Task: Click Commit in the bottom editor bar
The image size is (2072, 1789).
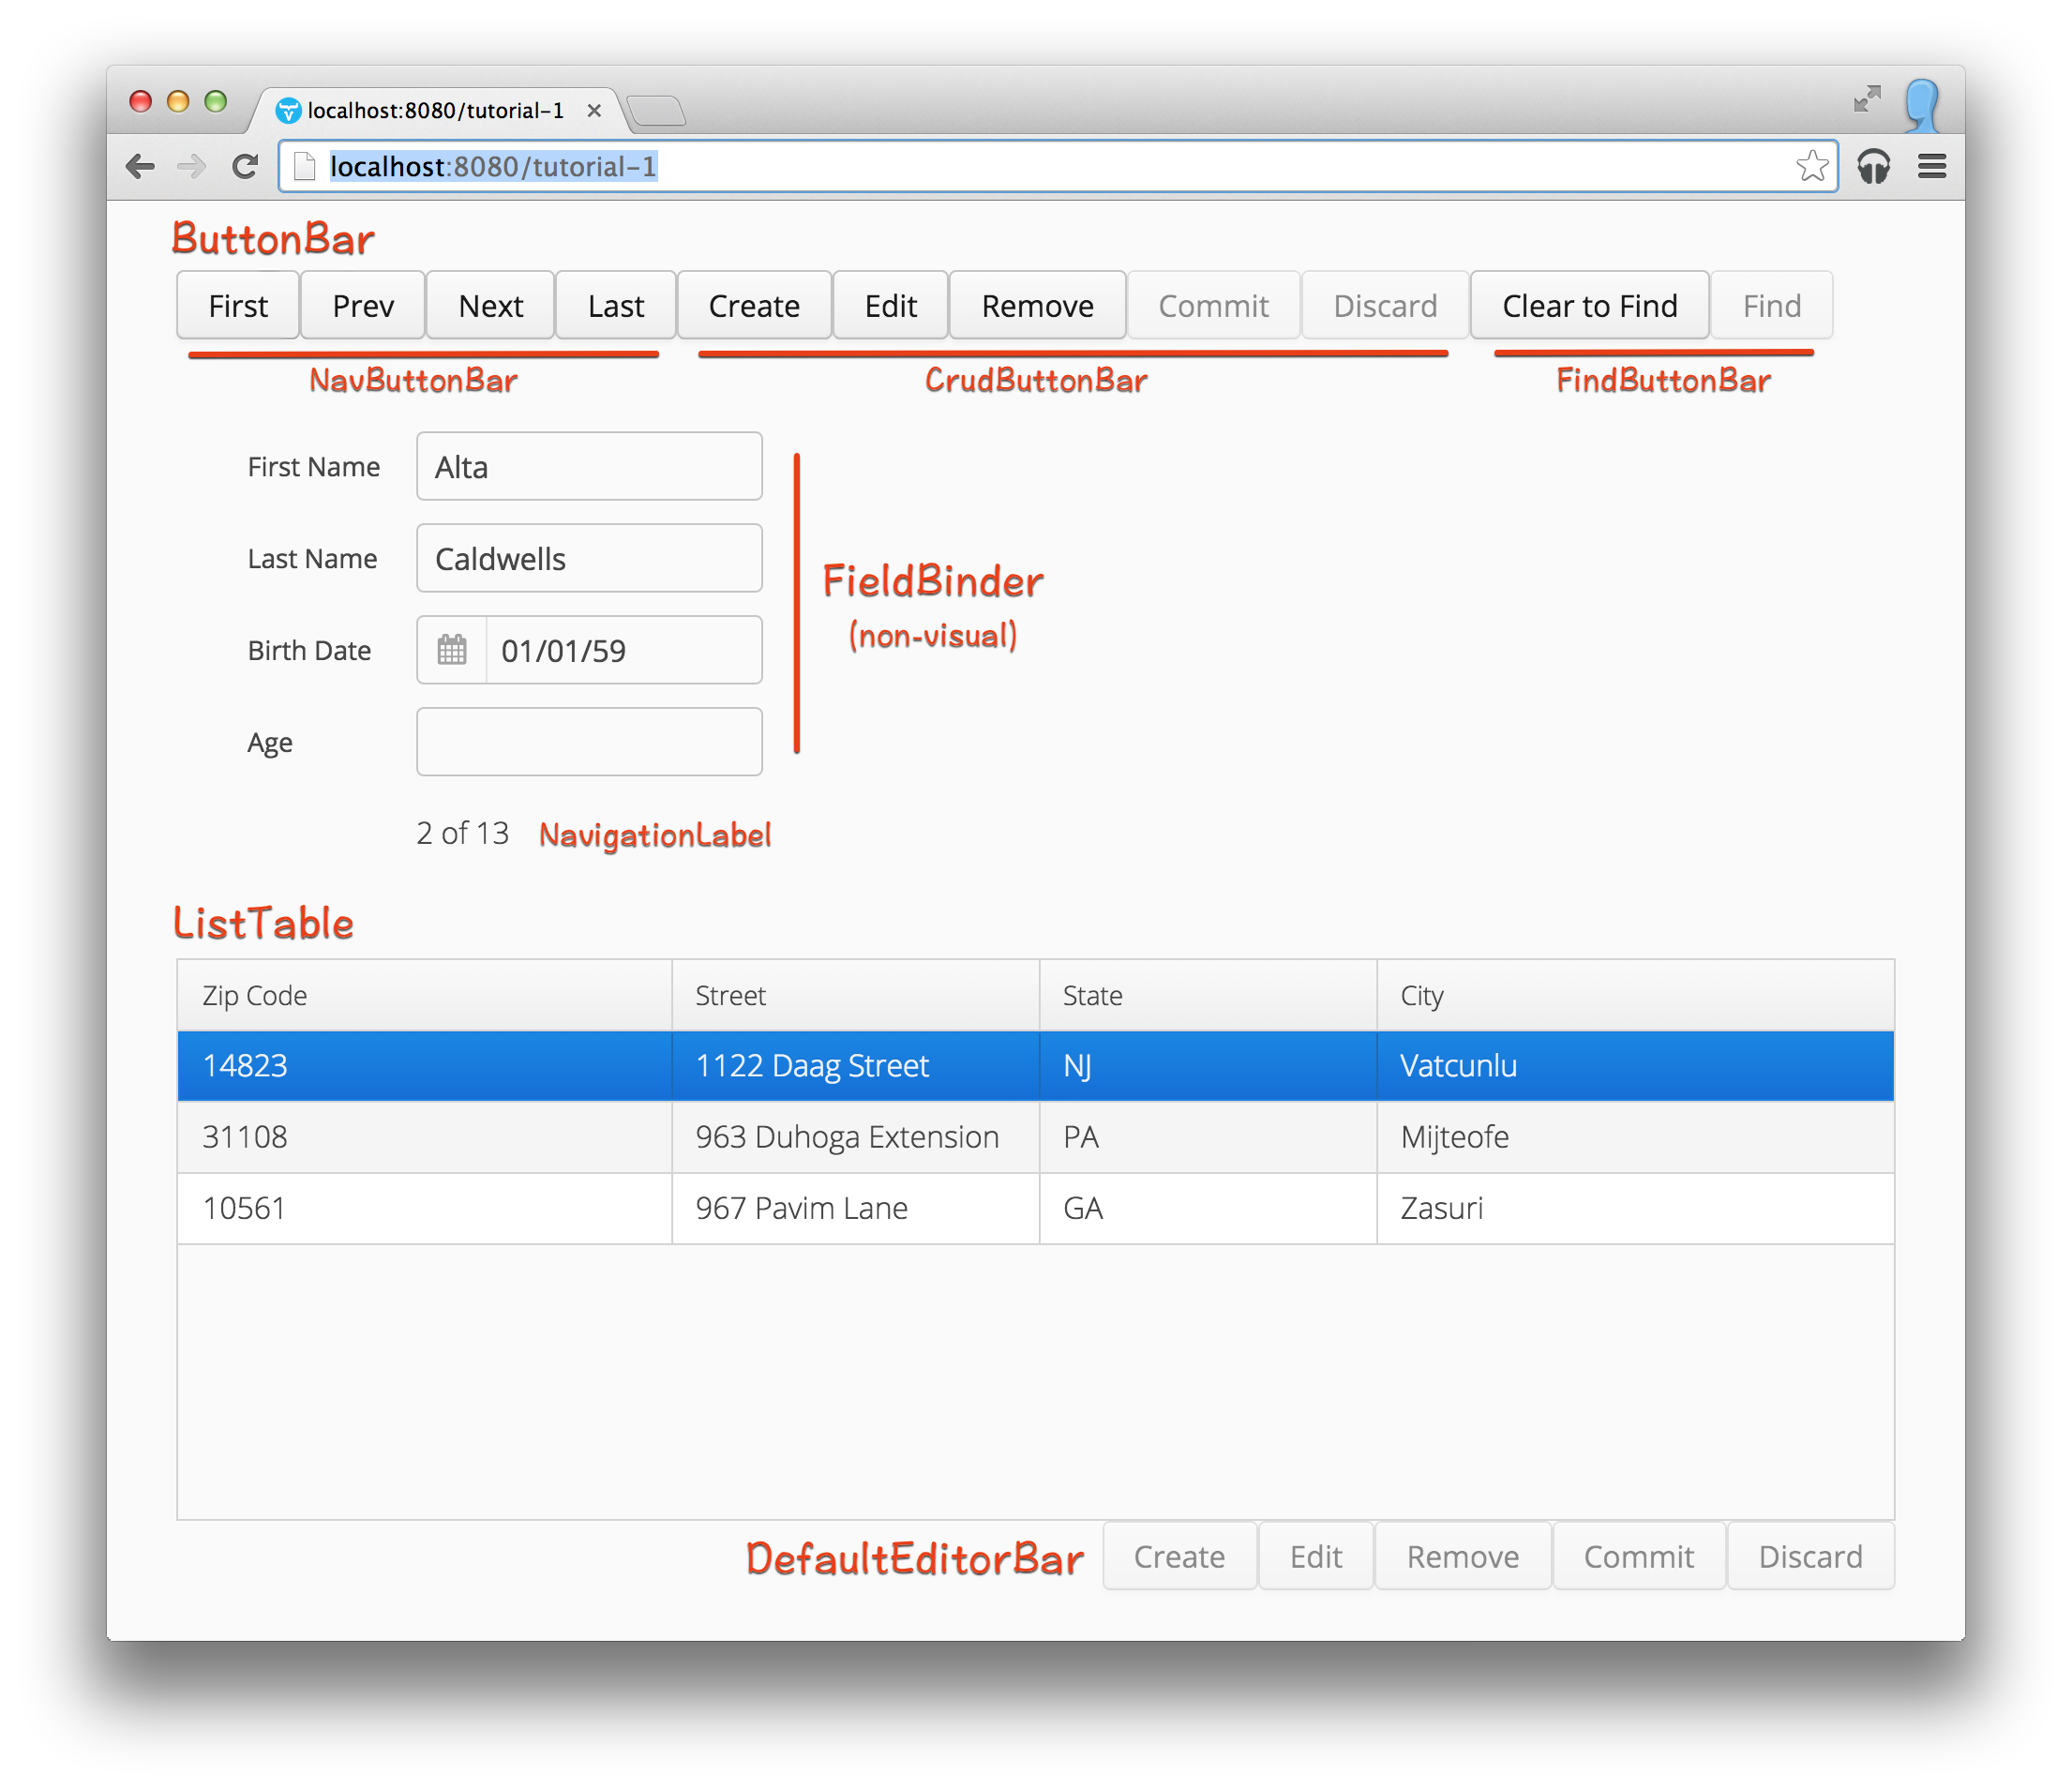Action: pos(1639,1556)
